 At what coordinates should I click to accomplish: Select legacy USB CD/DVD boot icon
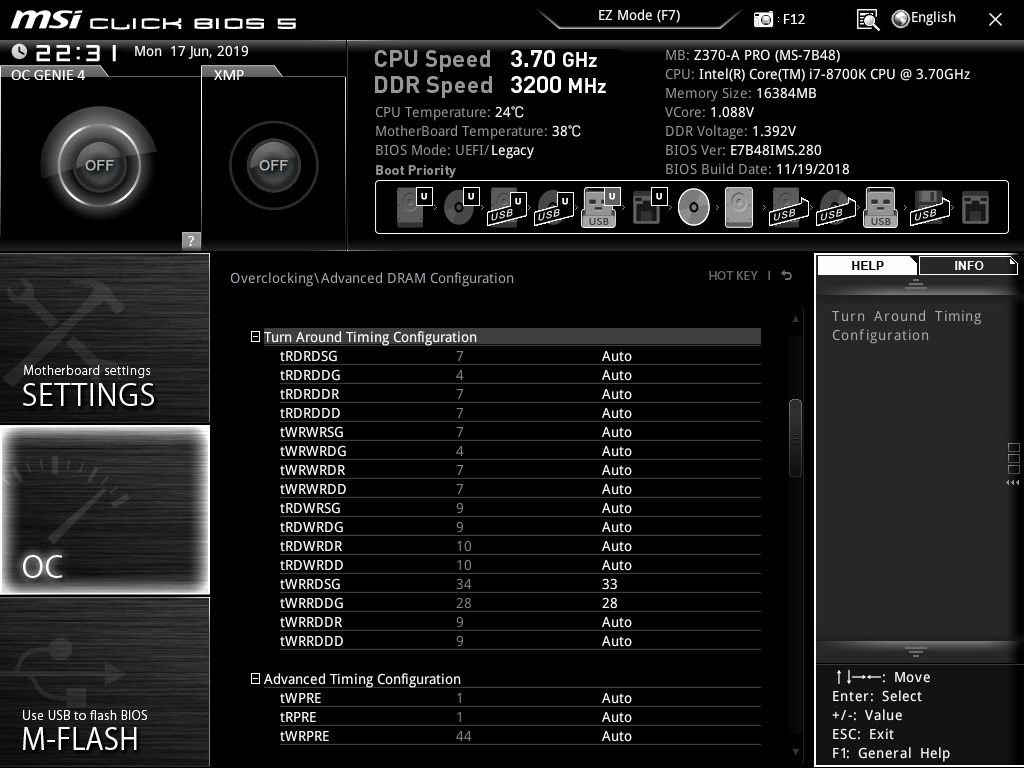point(835,207)
